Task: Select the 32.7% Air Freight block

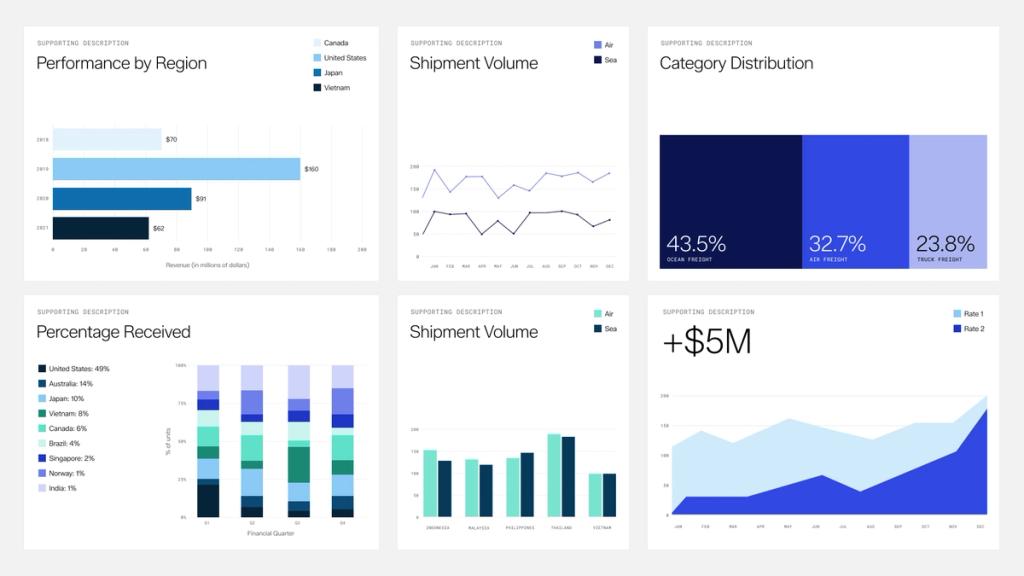Action: click(856, 202)
